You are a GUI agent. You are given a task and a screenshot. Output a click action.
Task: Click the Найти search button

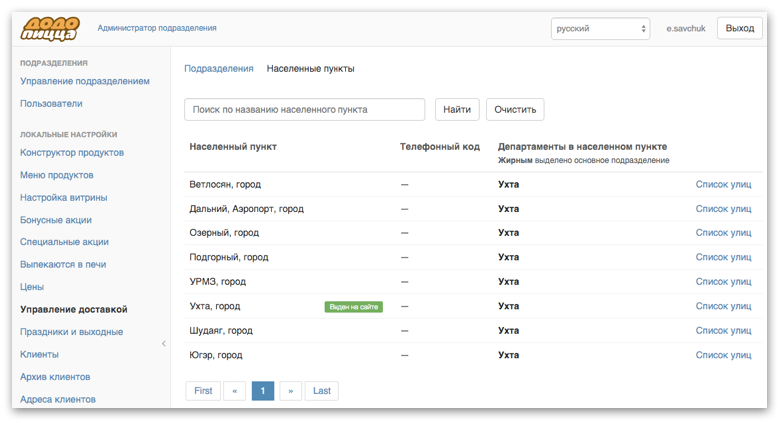(x=457, y=109)
